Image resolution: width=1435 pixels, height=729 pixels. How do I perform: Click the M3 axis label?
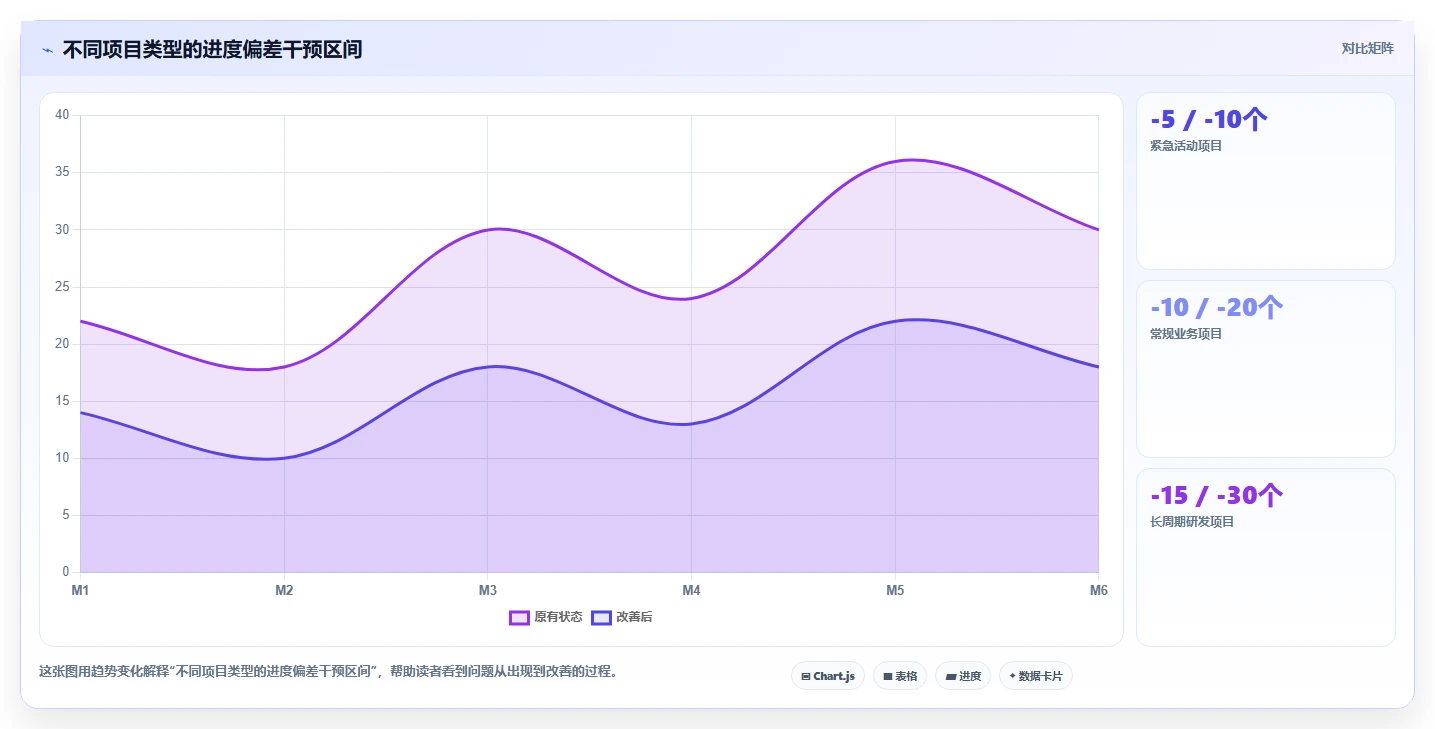pyautogui.click(x=488, y=590)
